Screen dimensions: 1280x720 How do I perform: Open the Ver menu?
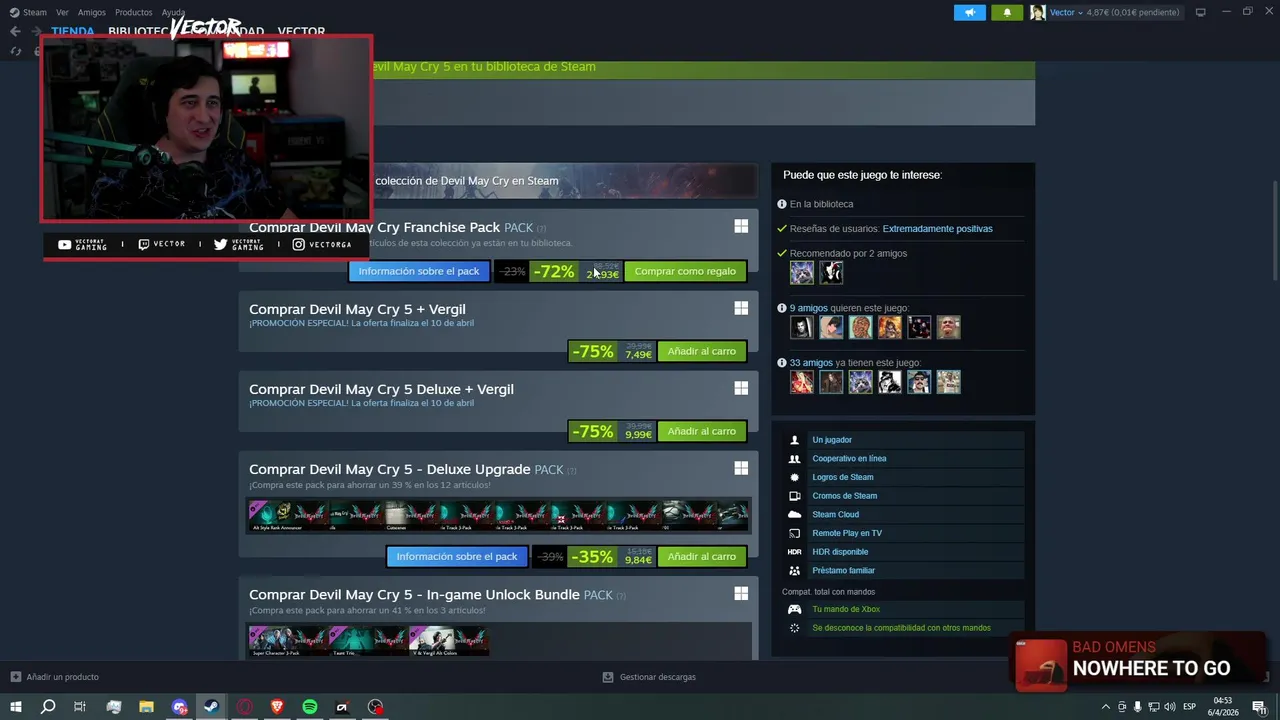pos(63,12)
